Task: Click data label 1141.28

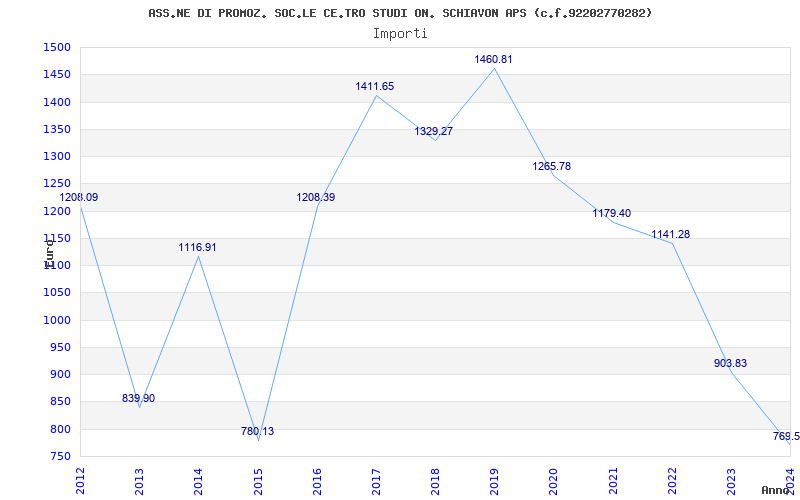Action: coord(670,235)
